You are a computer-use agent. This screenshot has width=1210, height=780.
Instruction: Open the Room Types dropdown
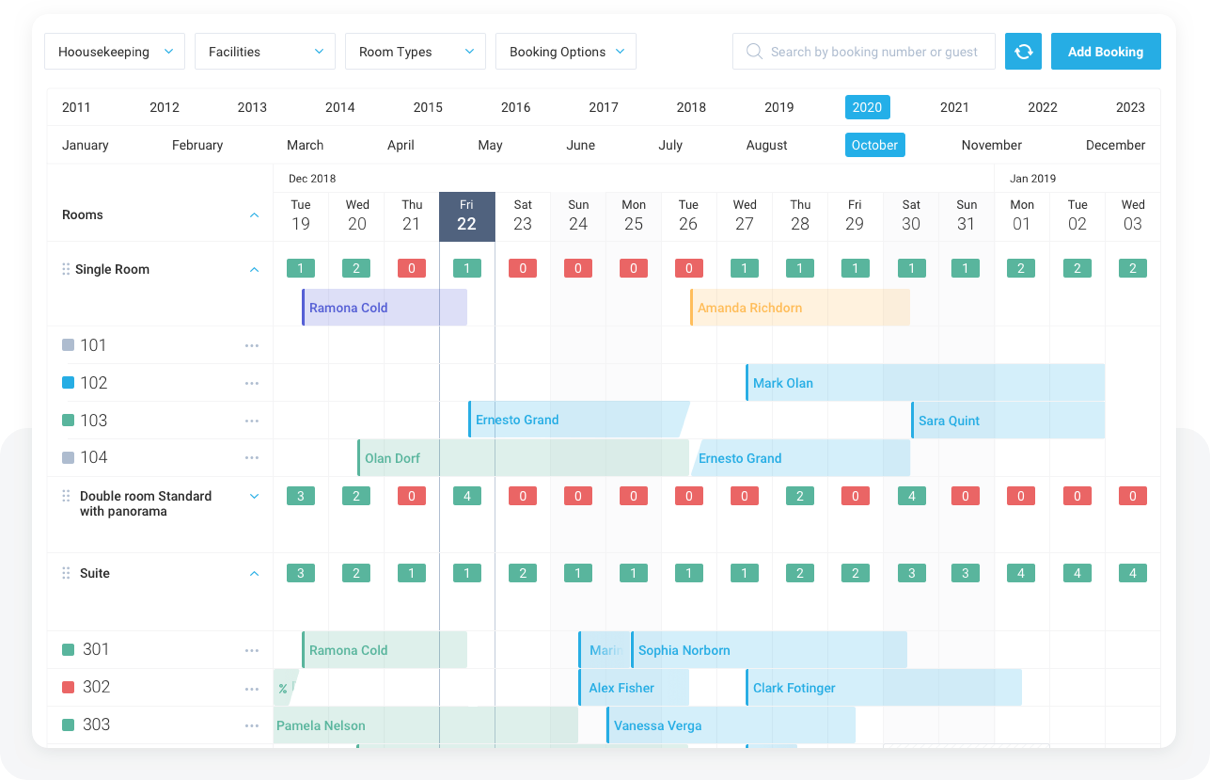[x=415, y=52]
